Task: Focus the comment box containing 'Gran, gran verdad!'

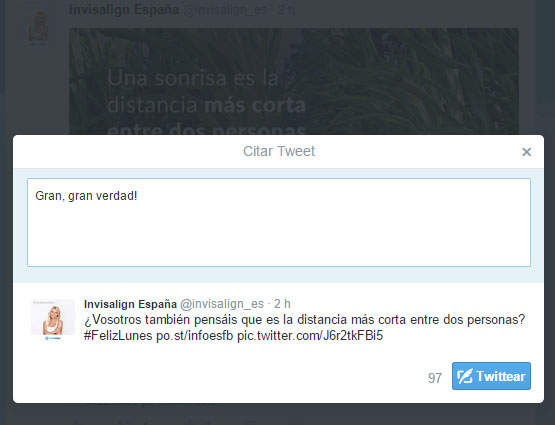Action: (x=279, y=222)
